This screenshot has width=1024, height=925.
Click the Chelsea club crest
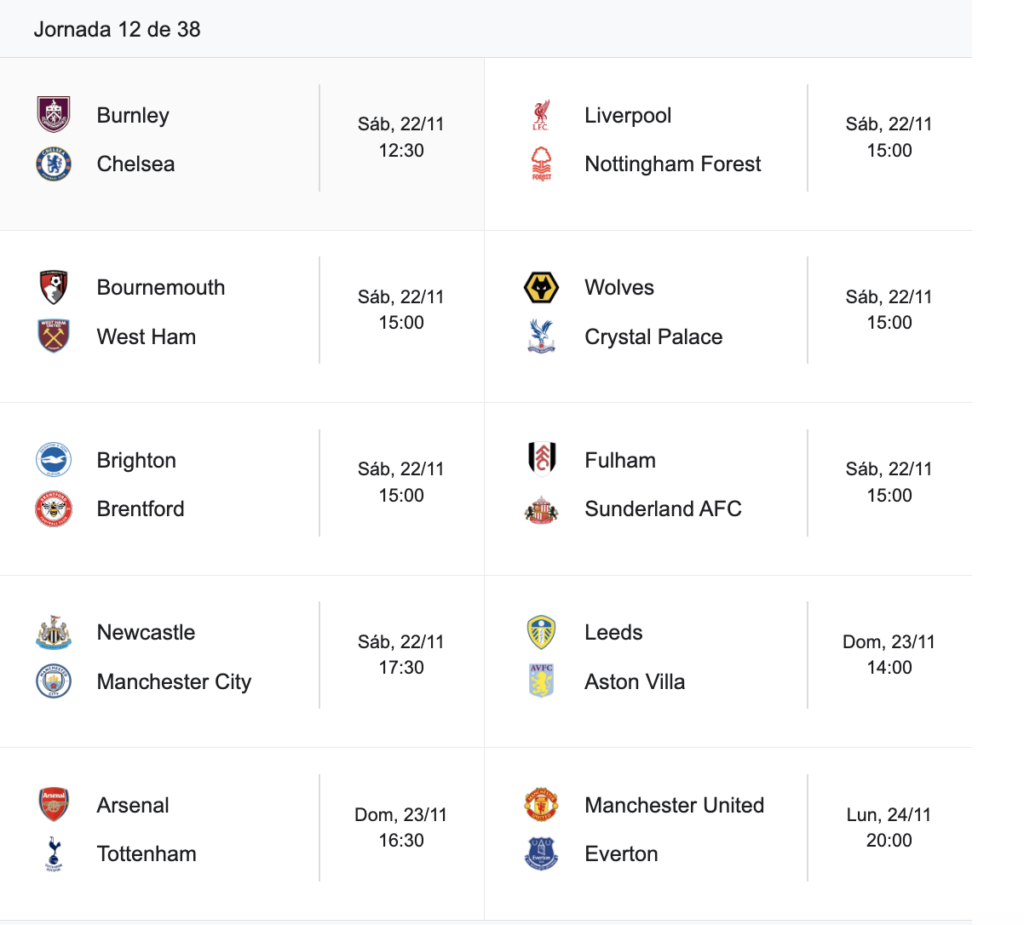[x=54, y=164]
